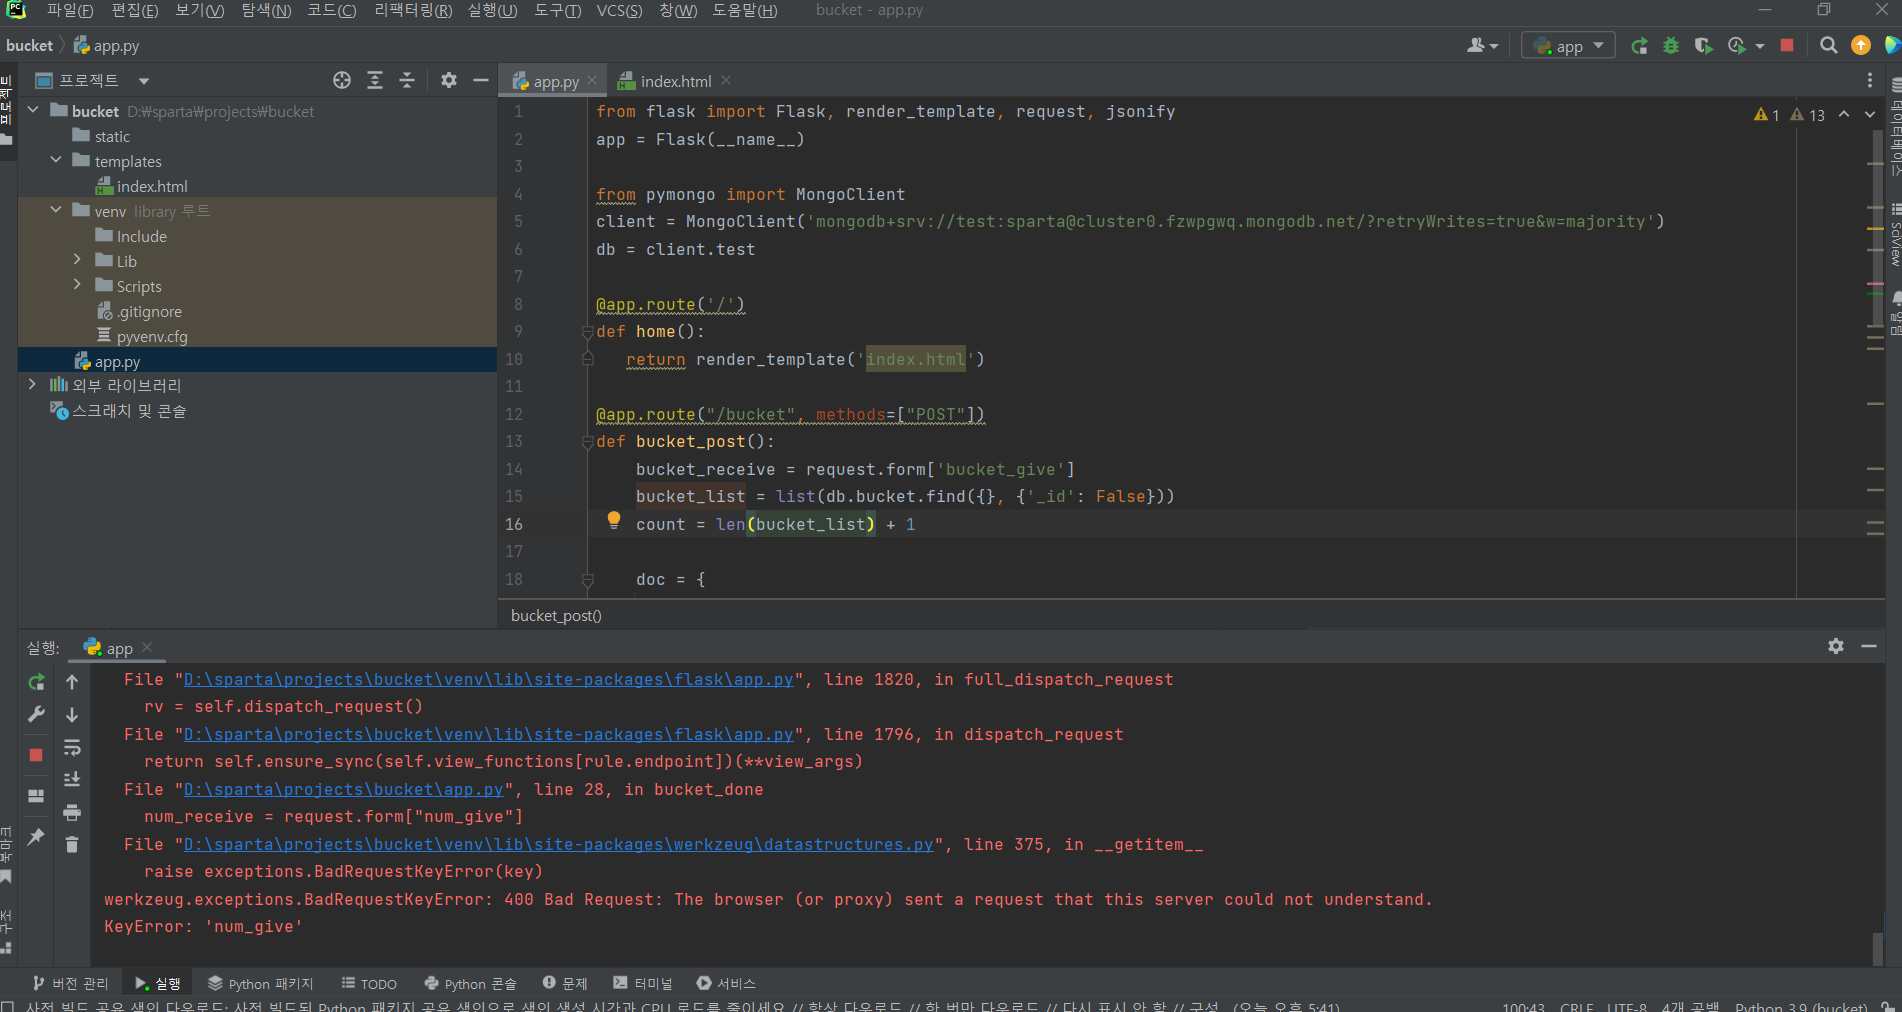Start debugging with the bug icon
The height and width of the screenshot is (1012, 1902).
click(1671, 46)
